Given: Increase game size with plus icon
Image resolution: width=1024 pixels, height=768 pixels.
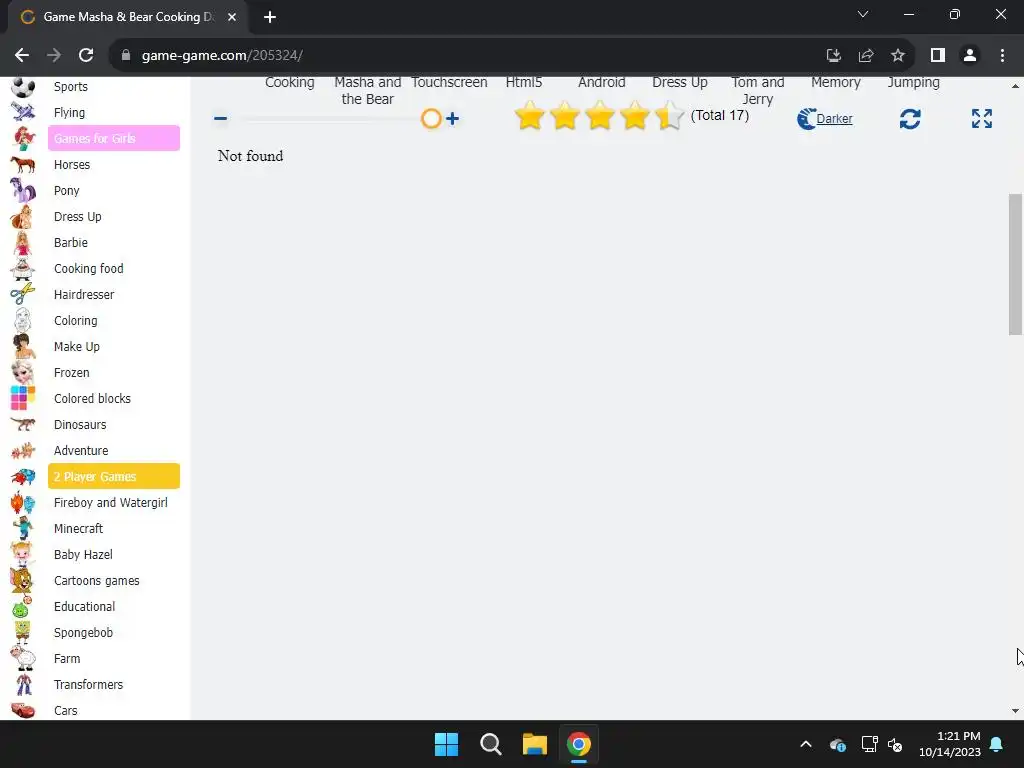Looking at the screenshot, I should [452, 118].
